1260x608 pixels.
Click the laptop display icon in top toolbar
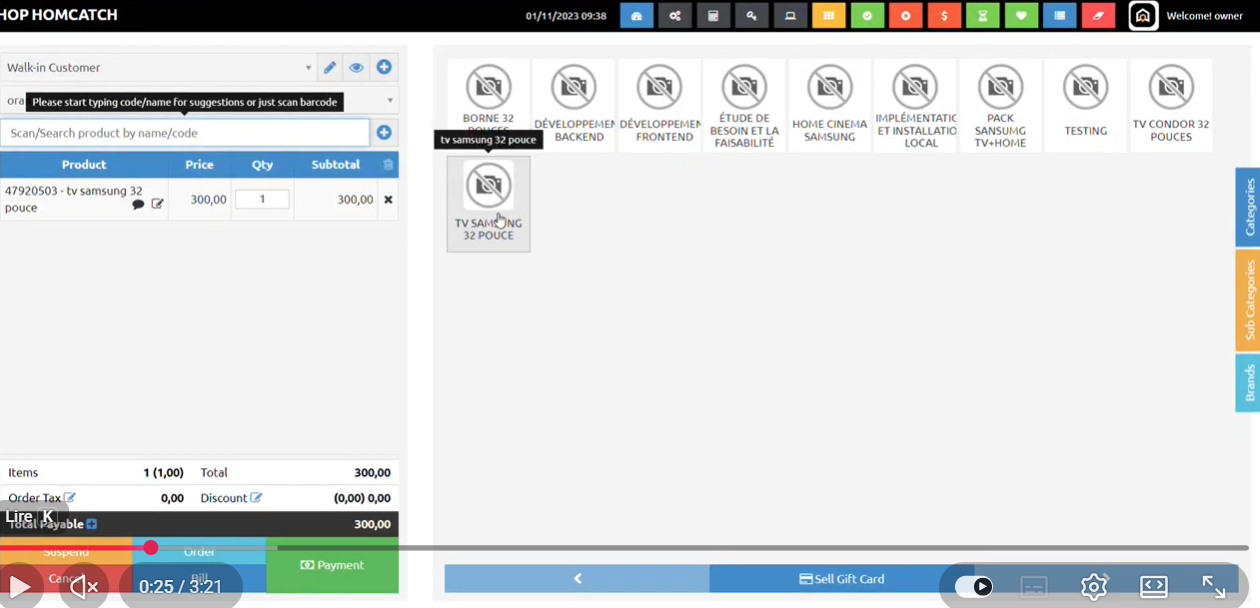(790, 16)
